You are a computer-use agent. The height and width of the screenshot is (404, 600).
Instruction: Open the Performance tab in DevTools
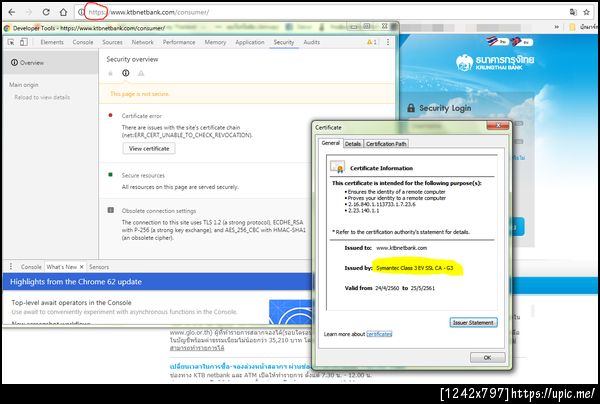tap(179, 42)
